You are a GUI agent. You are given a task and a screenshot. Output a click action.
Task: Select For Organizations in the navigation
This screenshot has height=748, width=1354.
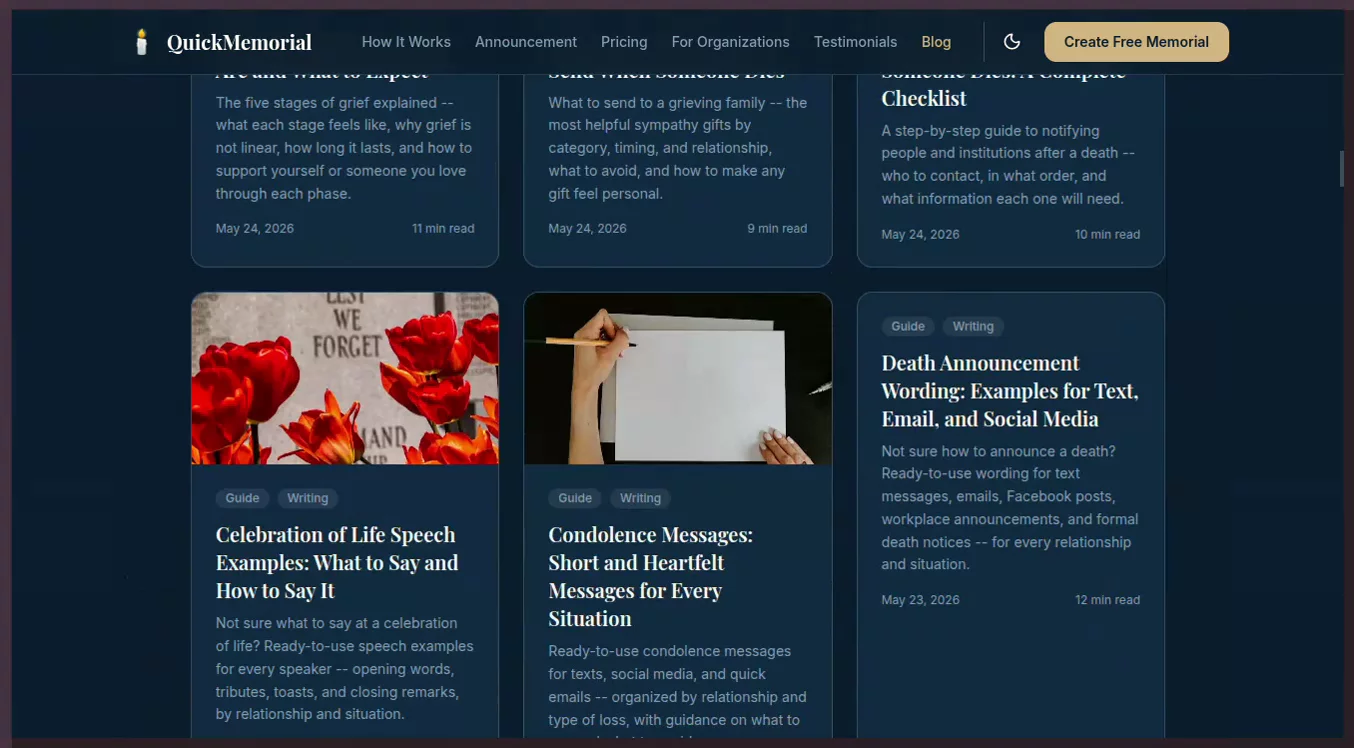(x=730, y=42)
